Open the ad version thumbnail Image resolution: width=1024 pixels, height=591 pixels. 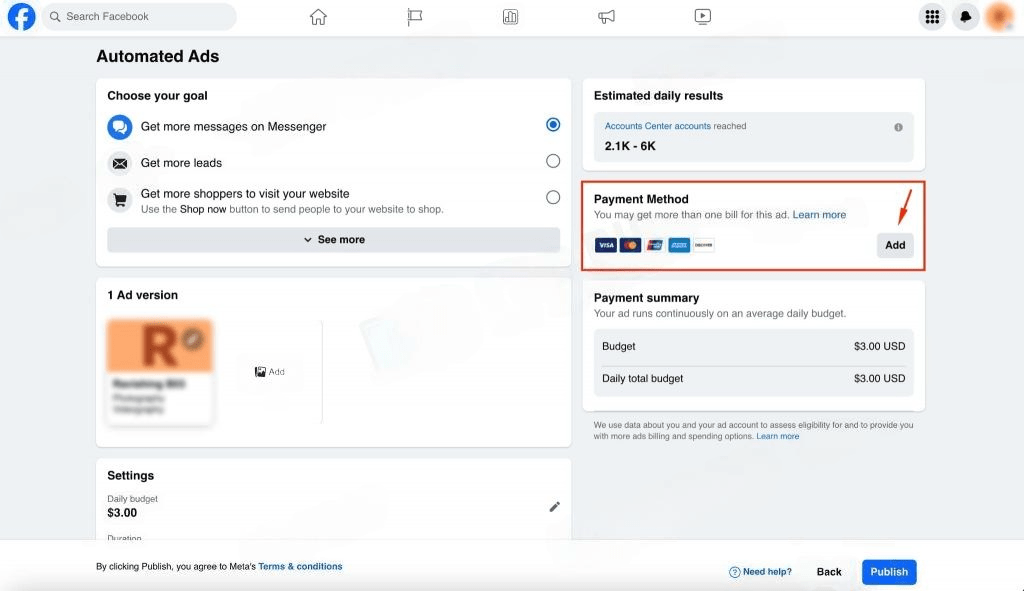(x=159, y=372)
